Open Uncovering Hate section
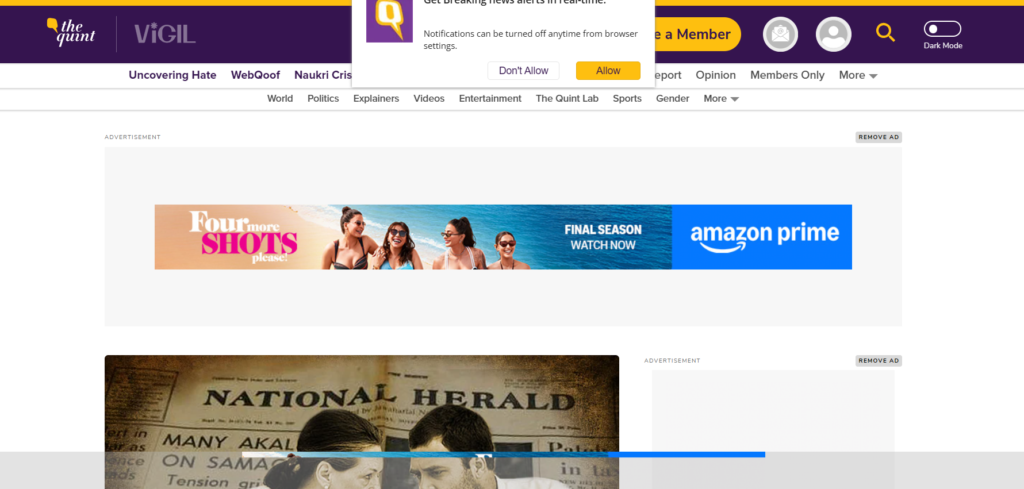The width and height of the screenshot is (1024, 489). pos(172,75)
